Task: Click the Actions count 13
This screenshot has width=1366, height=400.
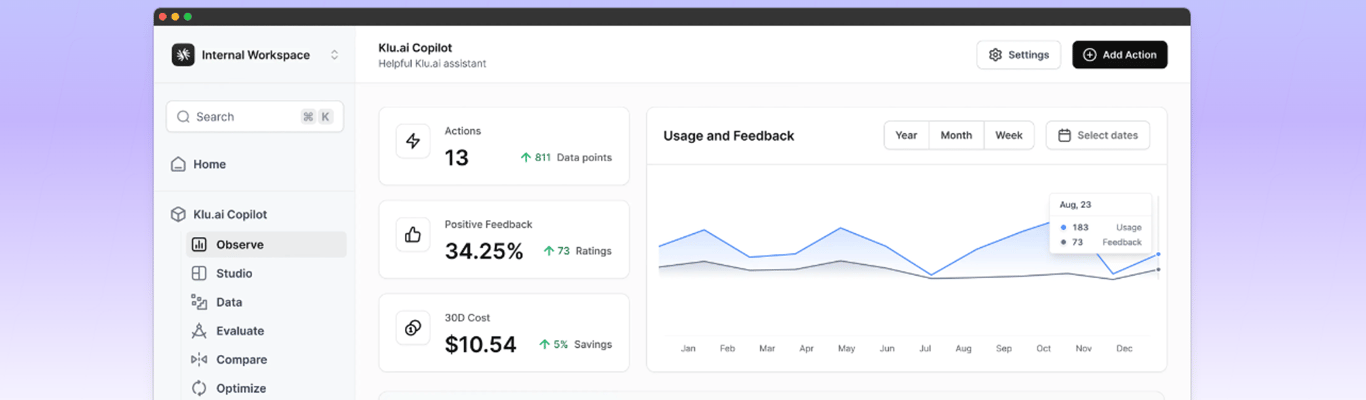Action: (x=457, y=158)
